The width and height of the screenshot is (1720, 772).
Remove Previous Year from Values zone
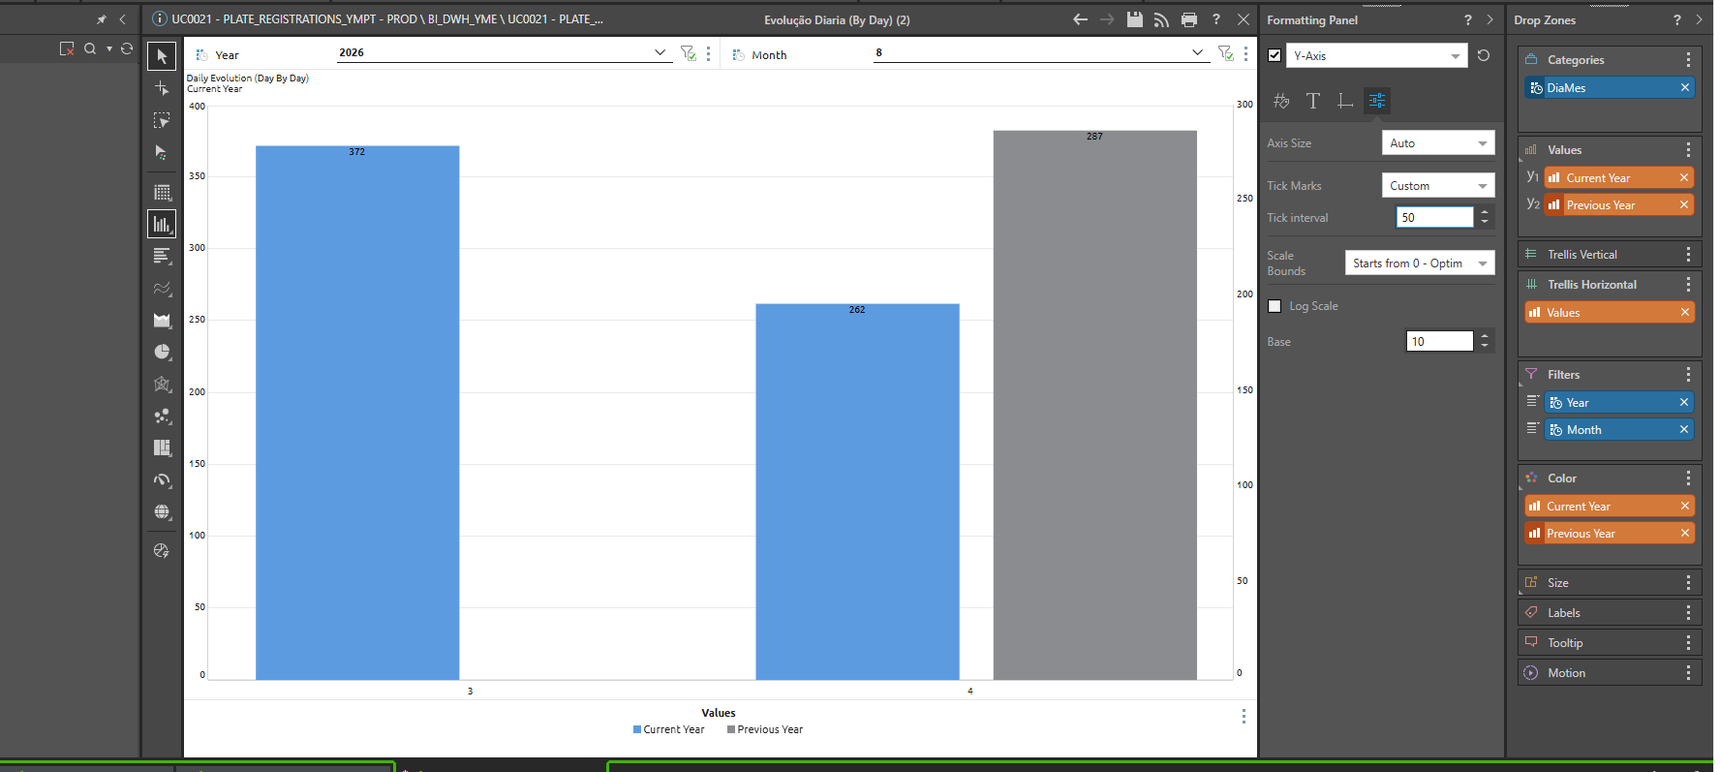coord(1685,205)
